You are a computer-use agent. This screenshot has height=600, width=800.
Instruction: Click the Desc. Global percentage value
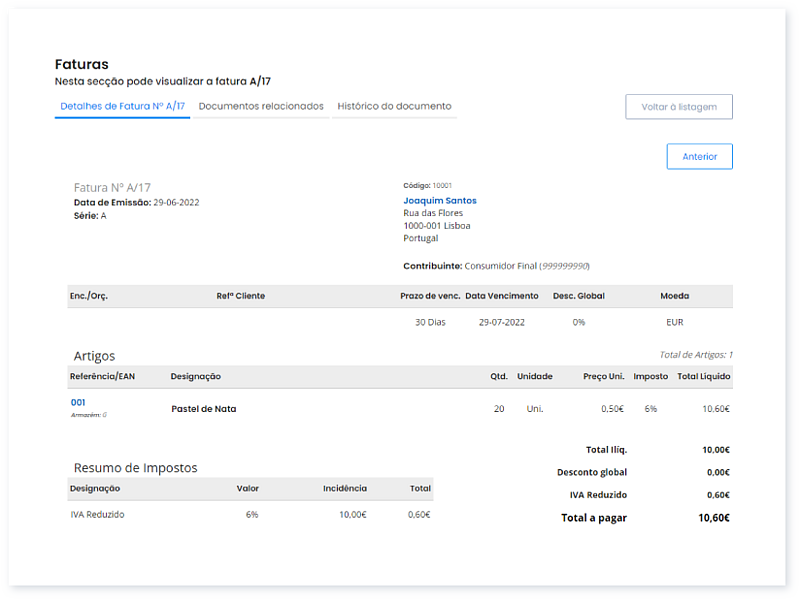click(x=578, y=322)
